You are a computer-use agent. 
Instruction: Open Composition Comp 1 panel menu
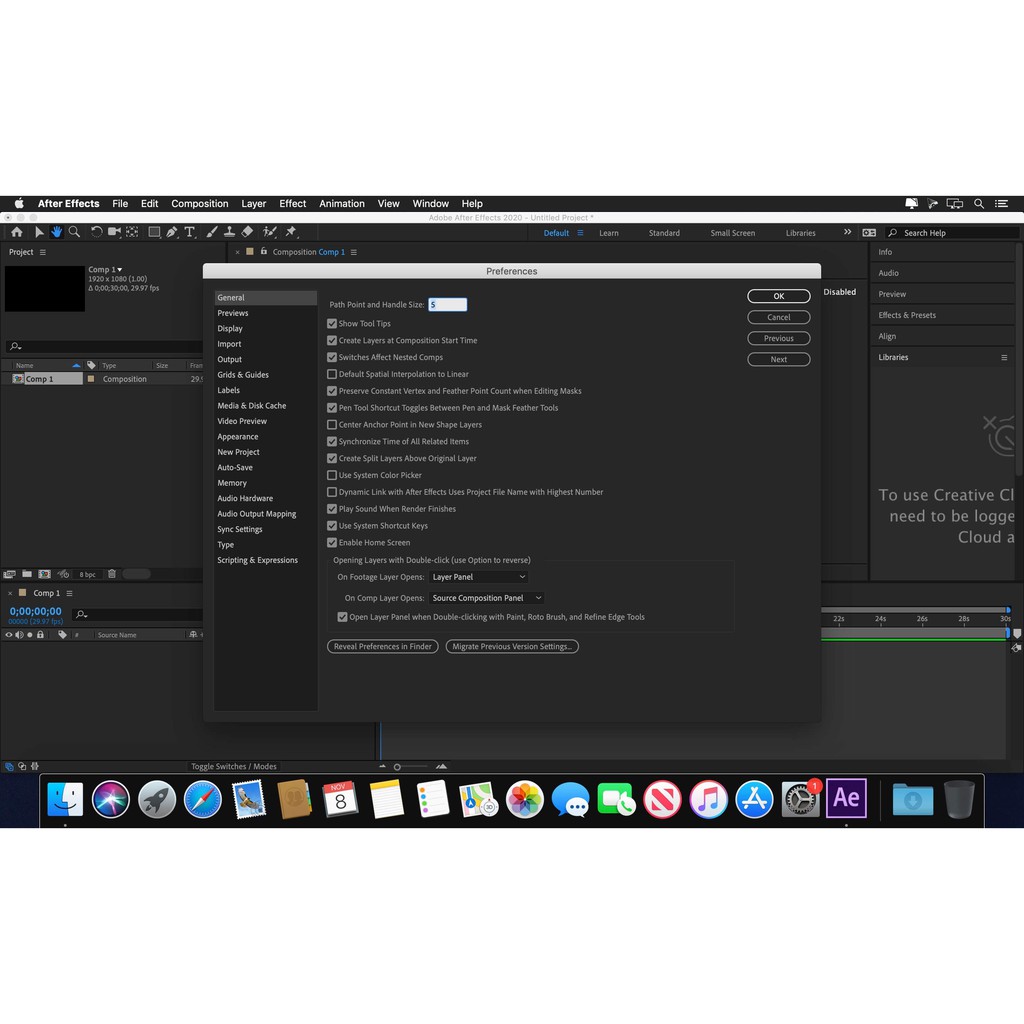353,252
